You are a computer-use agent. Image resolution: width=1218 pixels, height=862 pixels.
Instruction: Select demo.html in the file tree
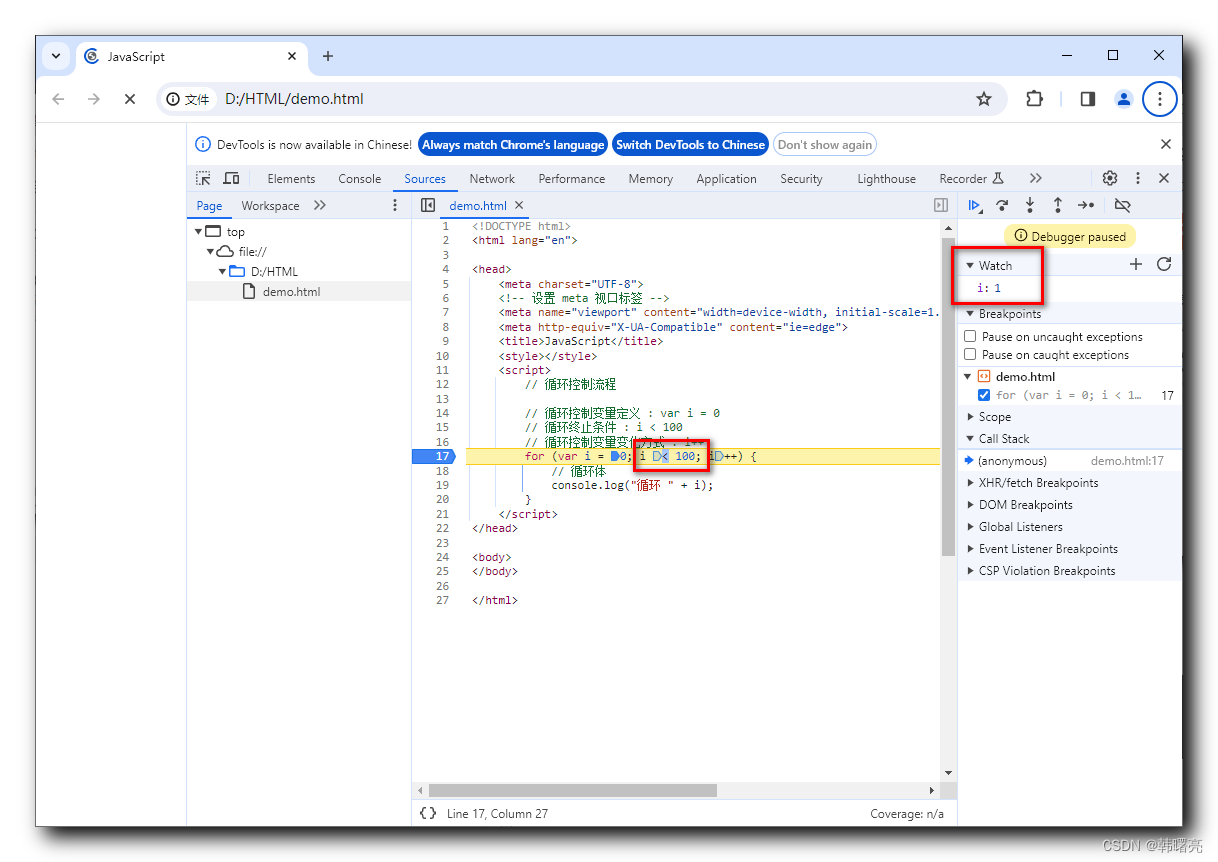(x=291, y=292)
